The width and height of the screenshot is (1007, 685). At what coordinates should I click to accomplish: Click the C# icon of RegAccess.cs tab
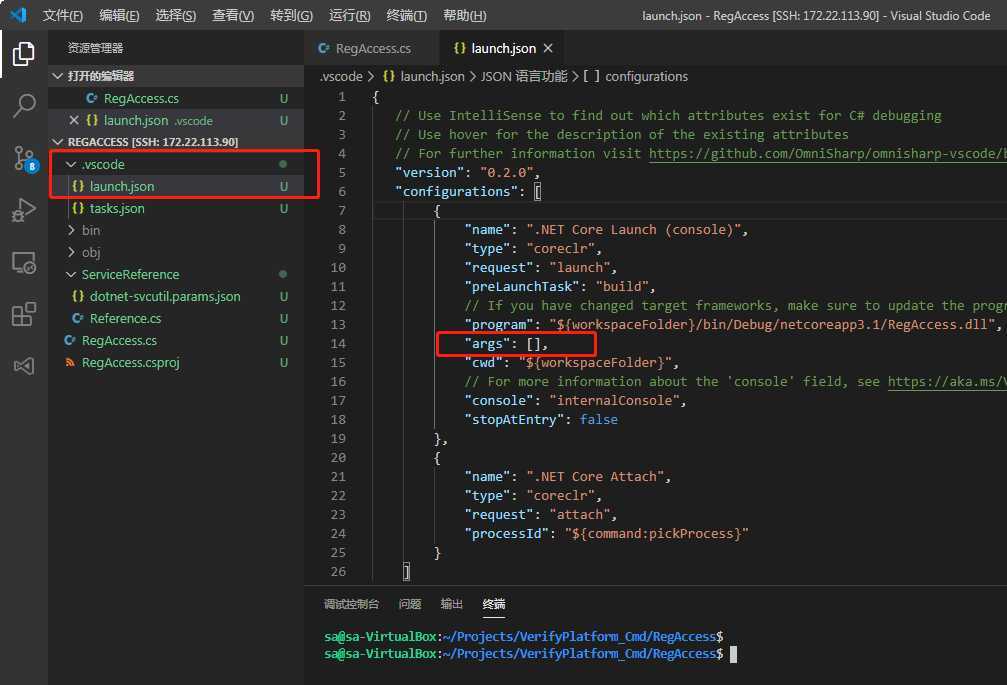324,48
